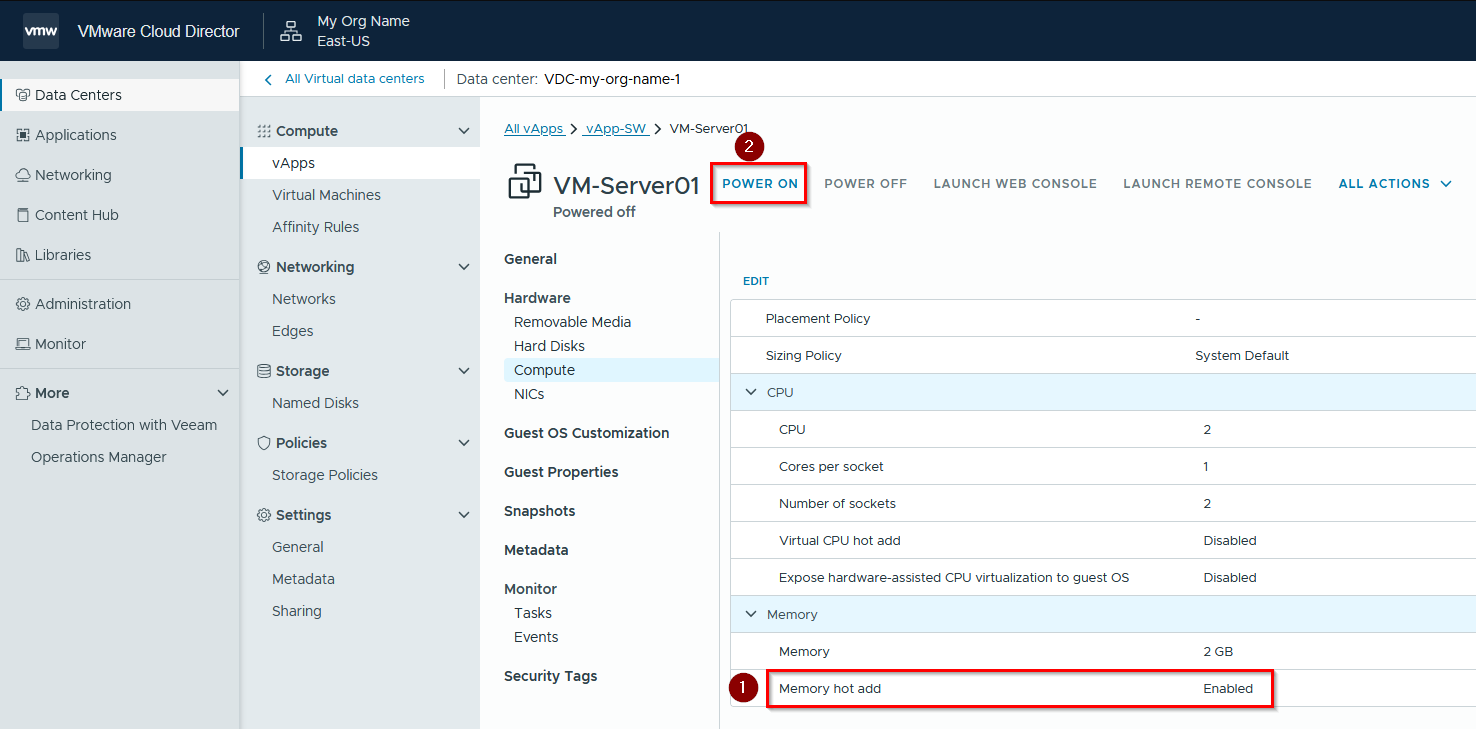This screenshot has height=729, width=1476.
Task: Open Affinity Rules
Action: point(315,227)
